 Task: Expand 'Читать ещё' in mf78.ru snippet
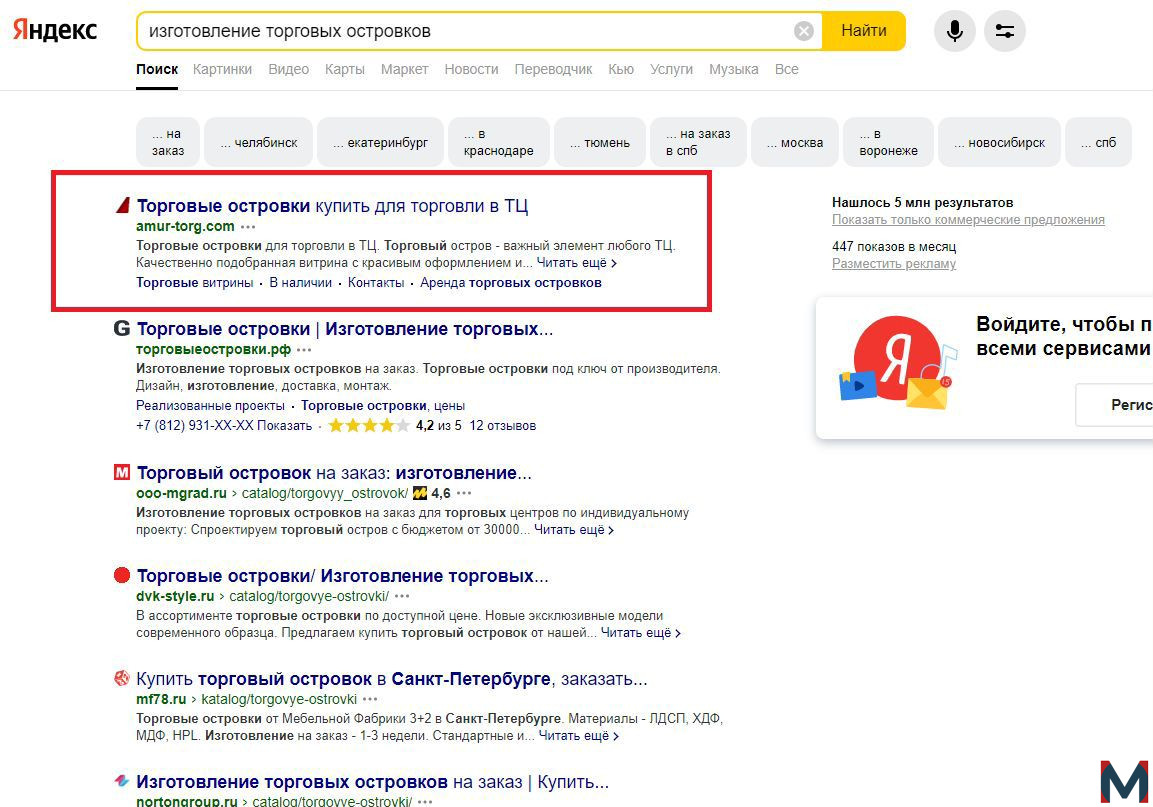[x=579, y=736]
